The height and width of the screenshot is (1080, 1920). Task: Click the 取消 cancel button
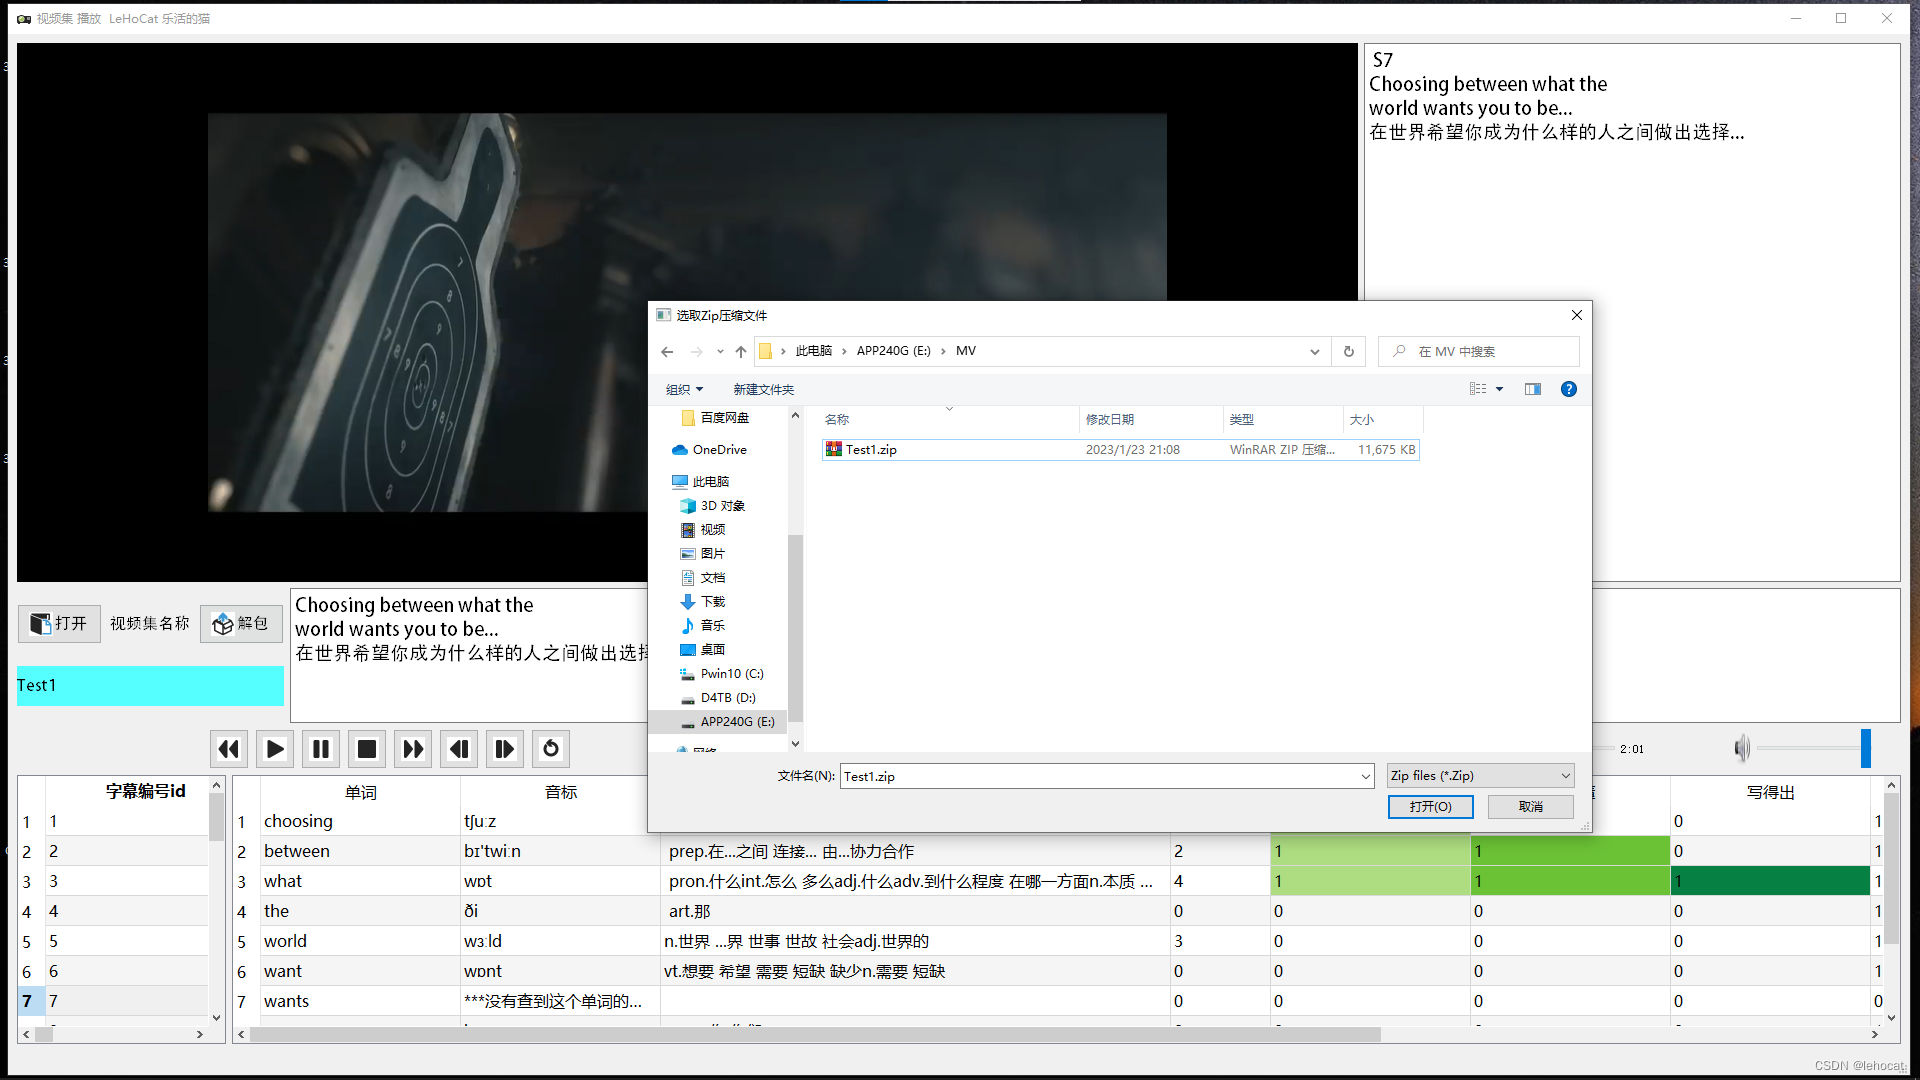point(1530,807)
